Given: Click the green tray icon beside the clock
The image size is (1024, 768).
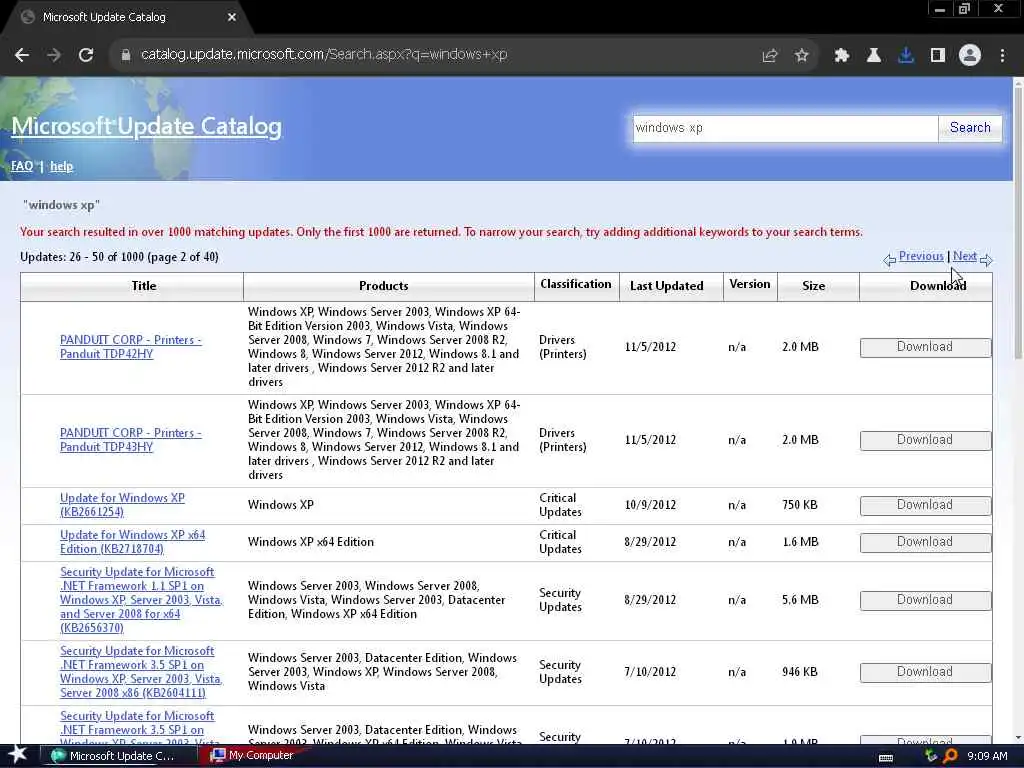Looking at the screenshot, I should [931, 756].
